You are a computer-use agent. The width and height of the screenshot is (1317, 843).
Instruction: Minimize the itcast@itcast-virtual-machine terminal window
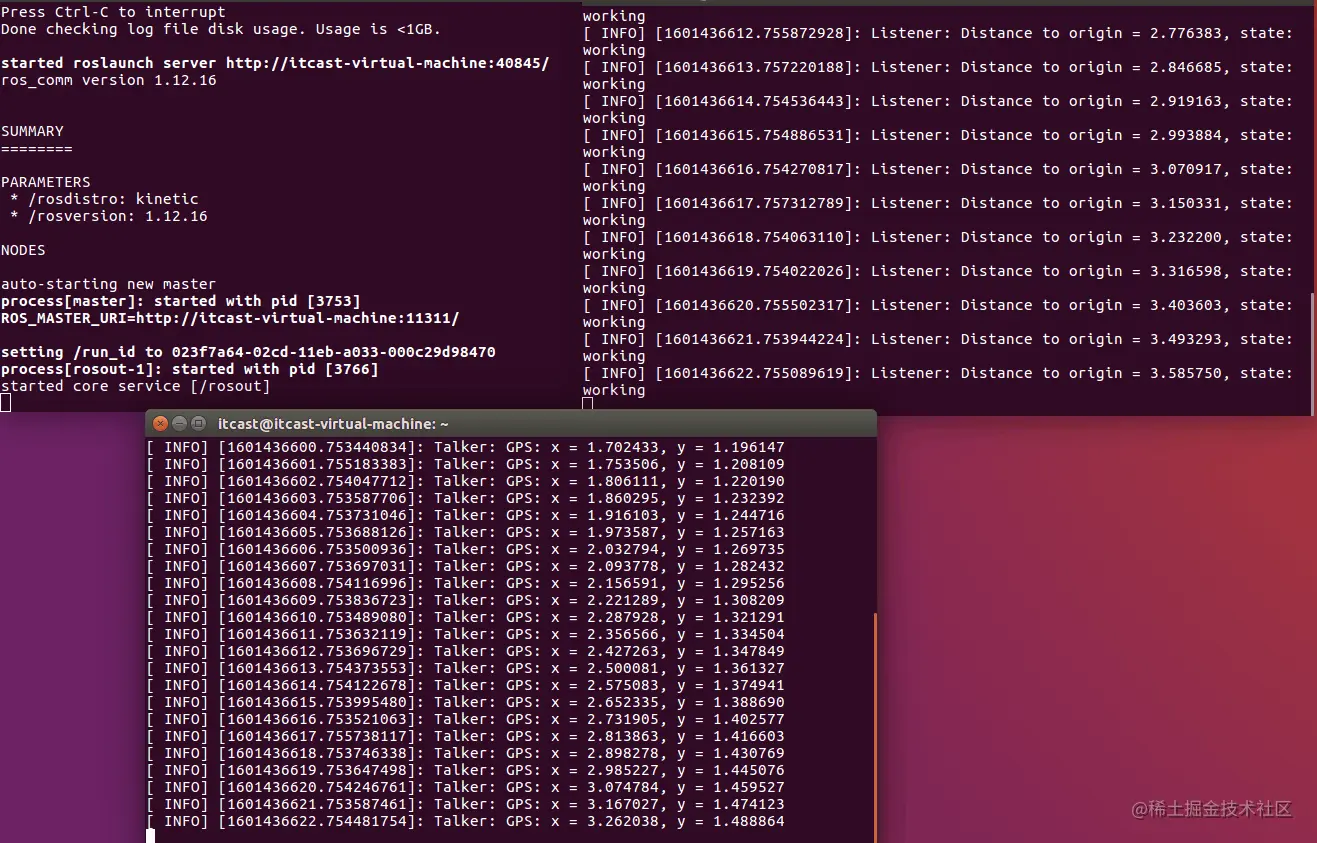click(179, 423)
